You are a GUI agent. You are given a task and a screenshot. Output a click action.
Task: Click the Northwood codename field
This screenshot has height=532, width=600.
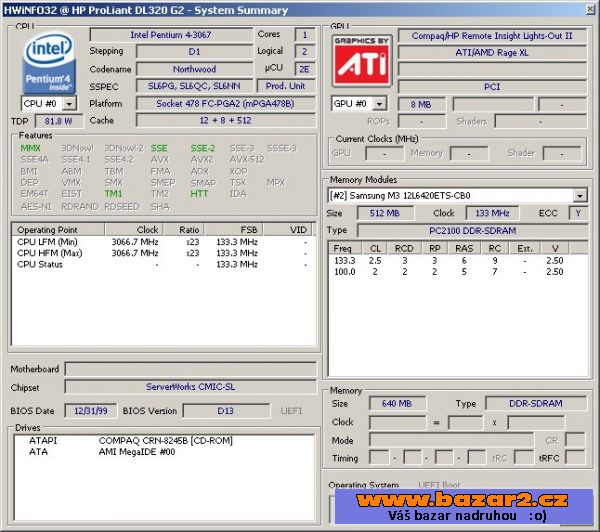tap(194, 69)
